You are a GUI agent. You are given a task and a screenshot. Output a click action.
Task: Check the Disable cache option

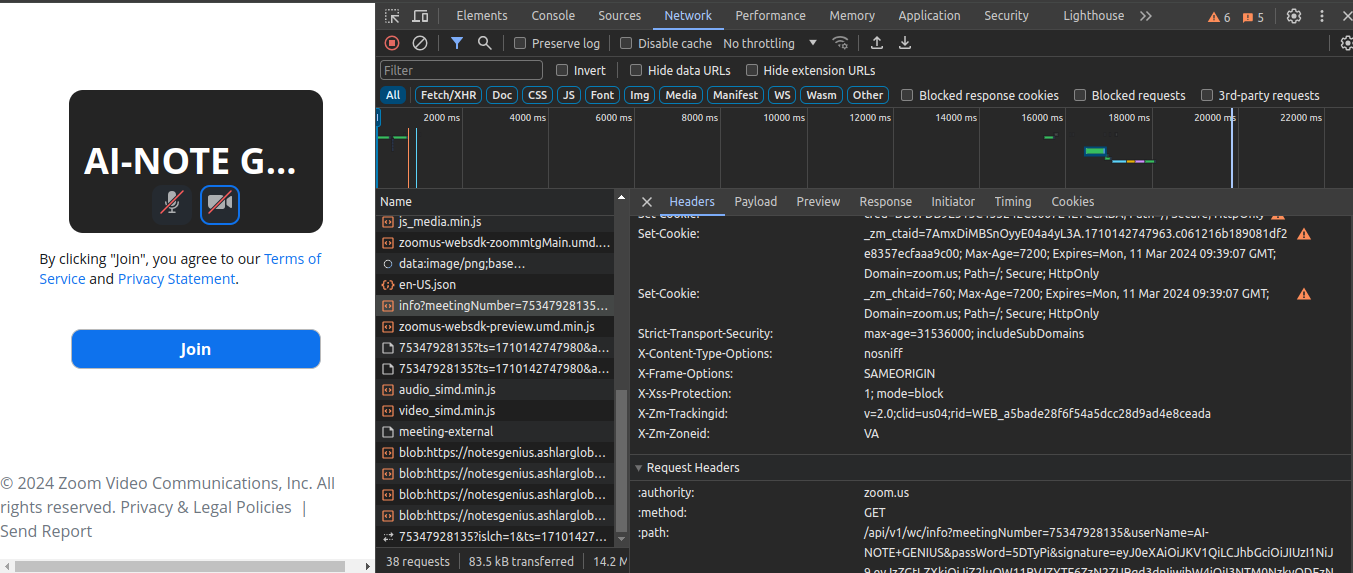click(626, 44)
